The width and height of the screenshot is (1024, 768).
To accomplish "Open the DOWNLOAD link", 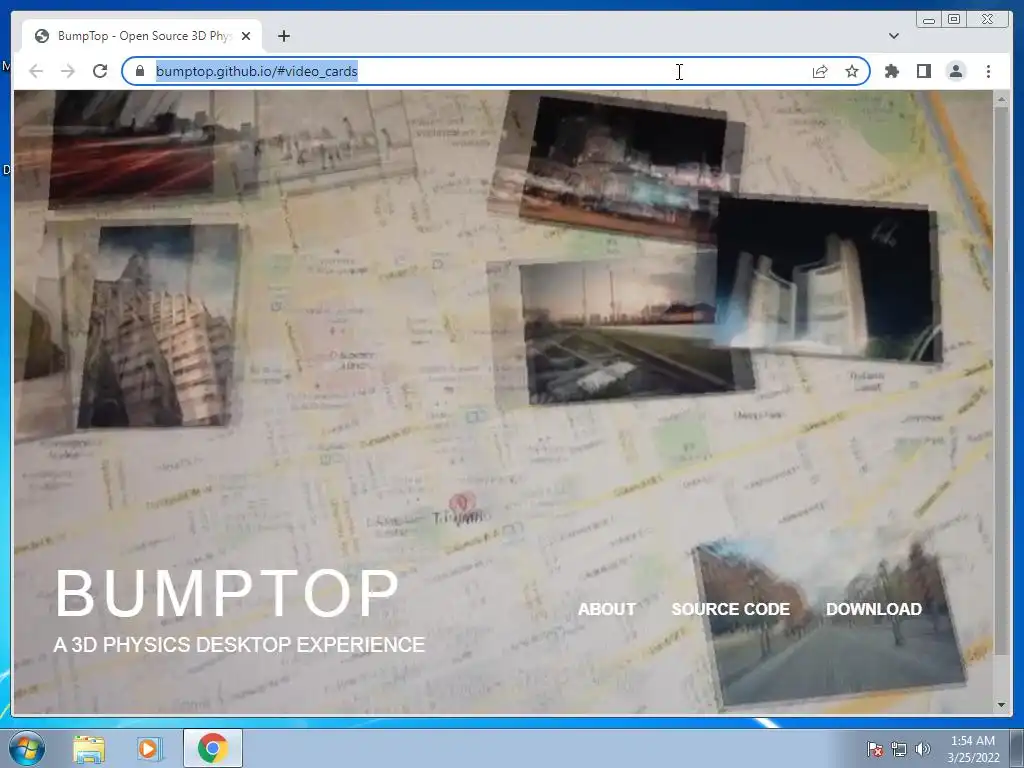I will [x=874, y=609].
